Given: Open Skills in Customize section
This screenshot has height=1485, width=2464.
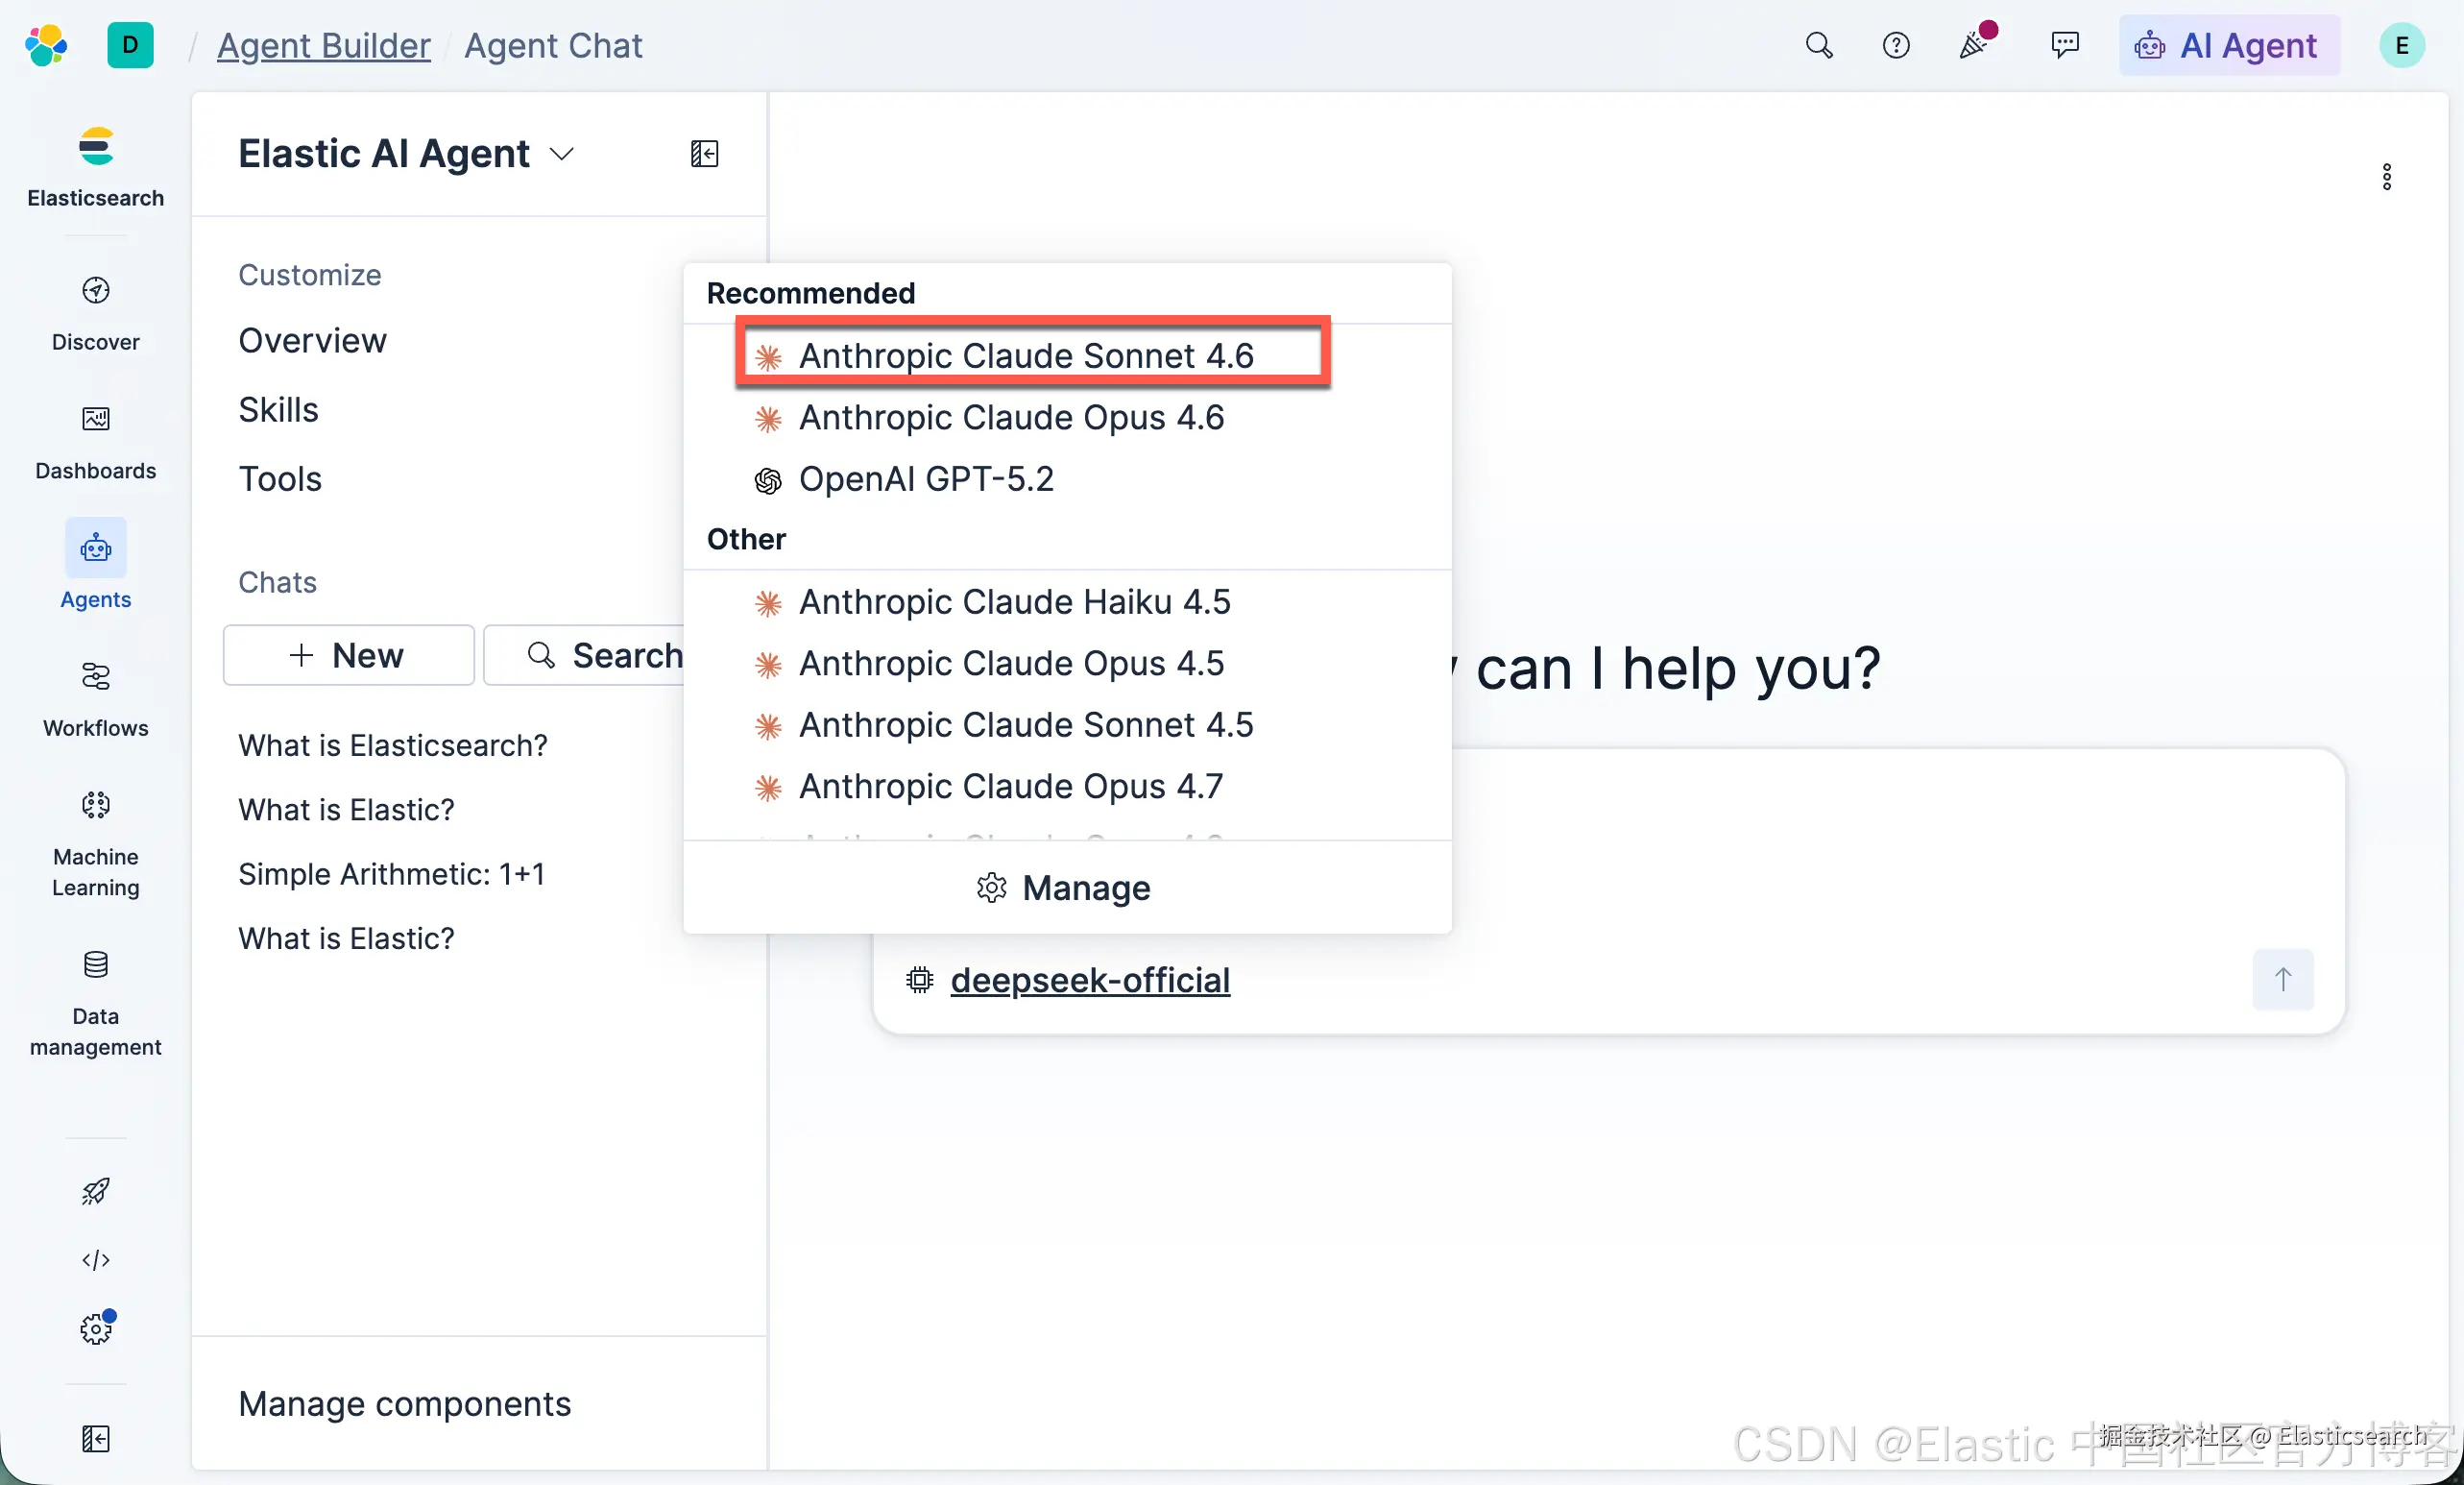Looking at the screenshot, I should 278,409.
